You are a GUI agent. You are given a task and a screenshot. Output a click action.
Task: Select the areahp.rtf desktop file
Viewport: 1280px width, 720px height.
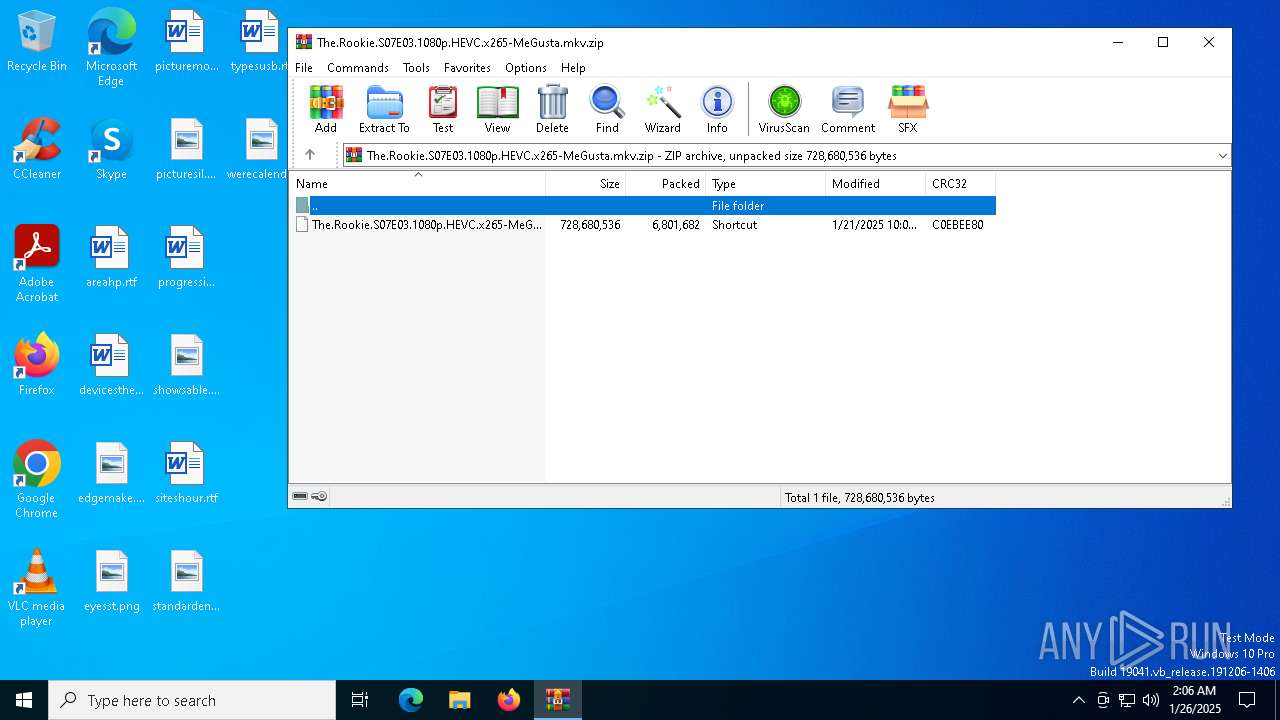click(111, 257)
